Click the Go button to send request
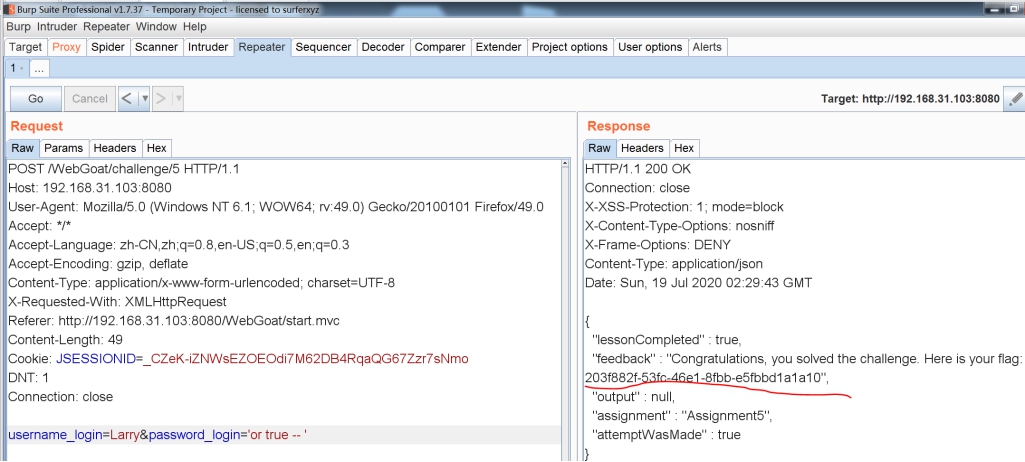The height and width of the screenshot is (462, 1025). (x=36, y=99)
